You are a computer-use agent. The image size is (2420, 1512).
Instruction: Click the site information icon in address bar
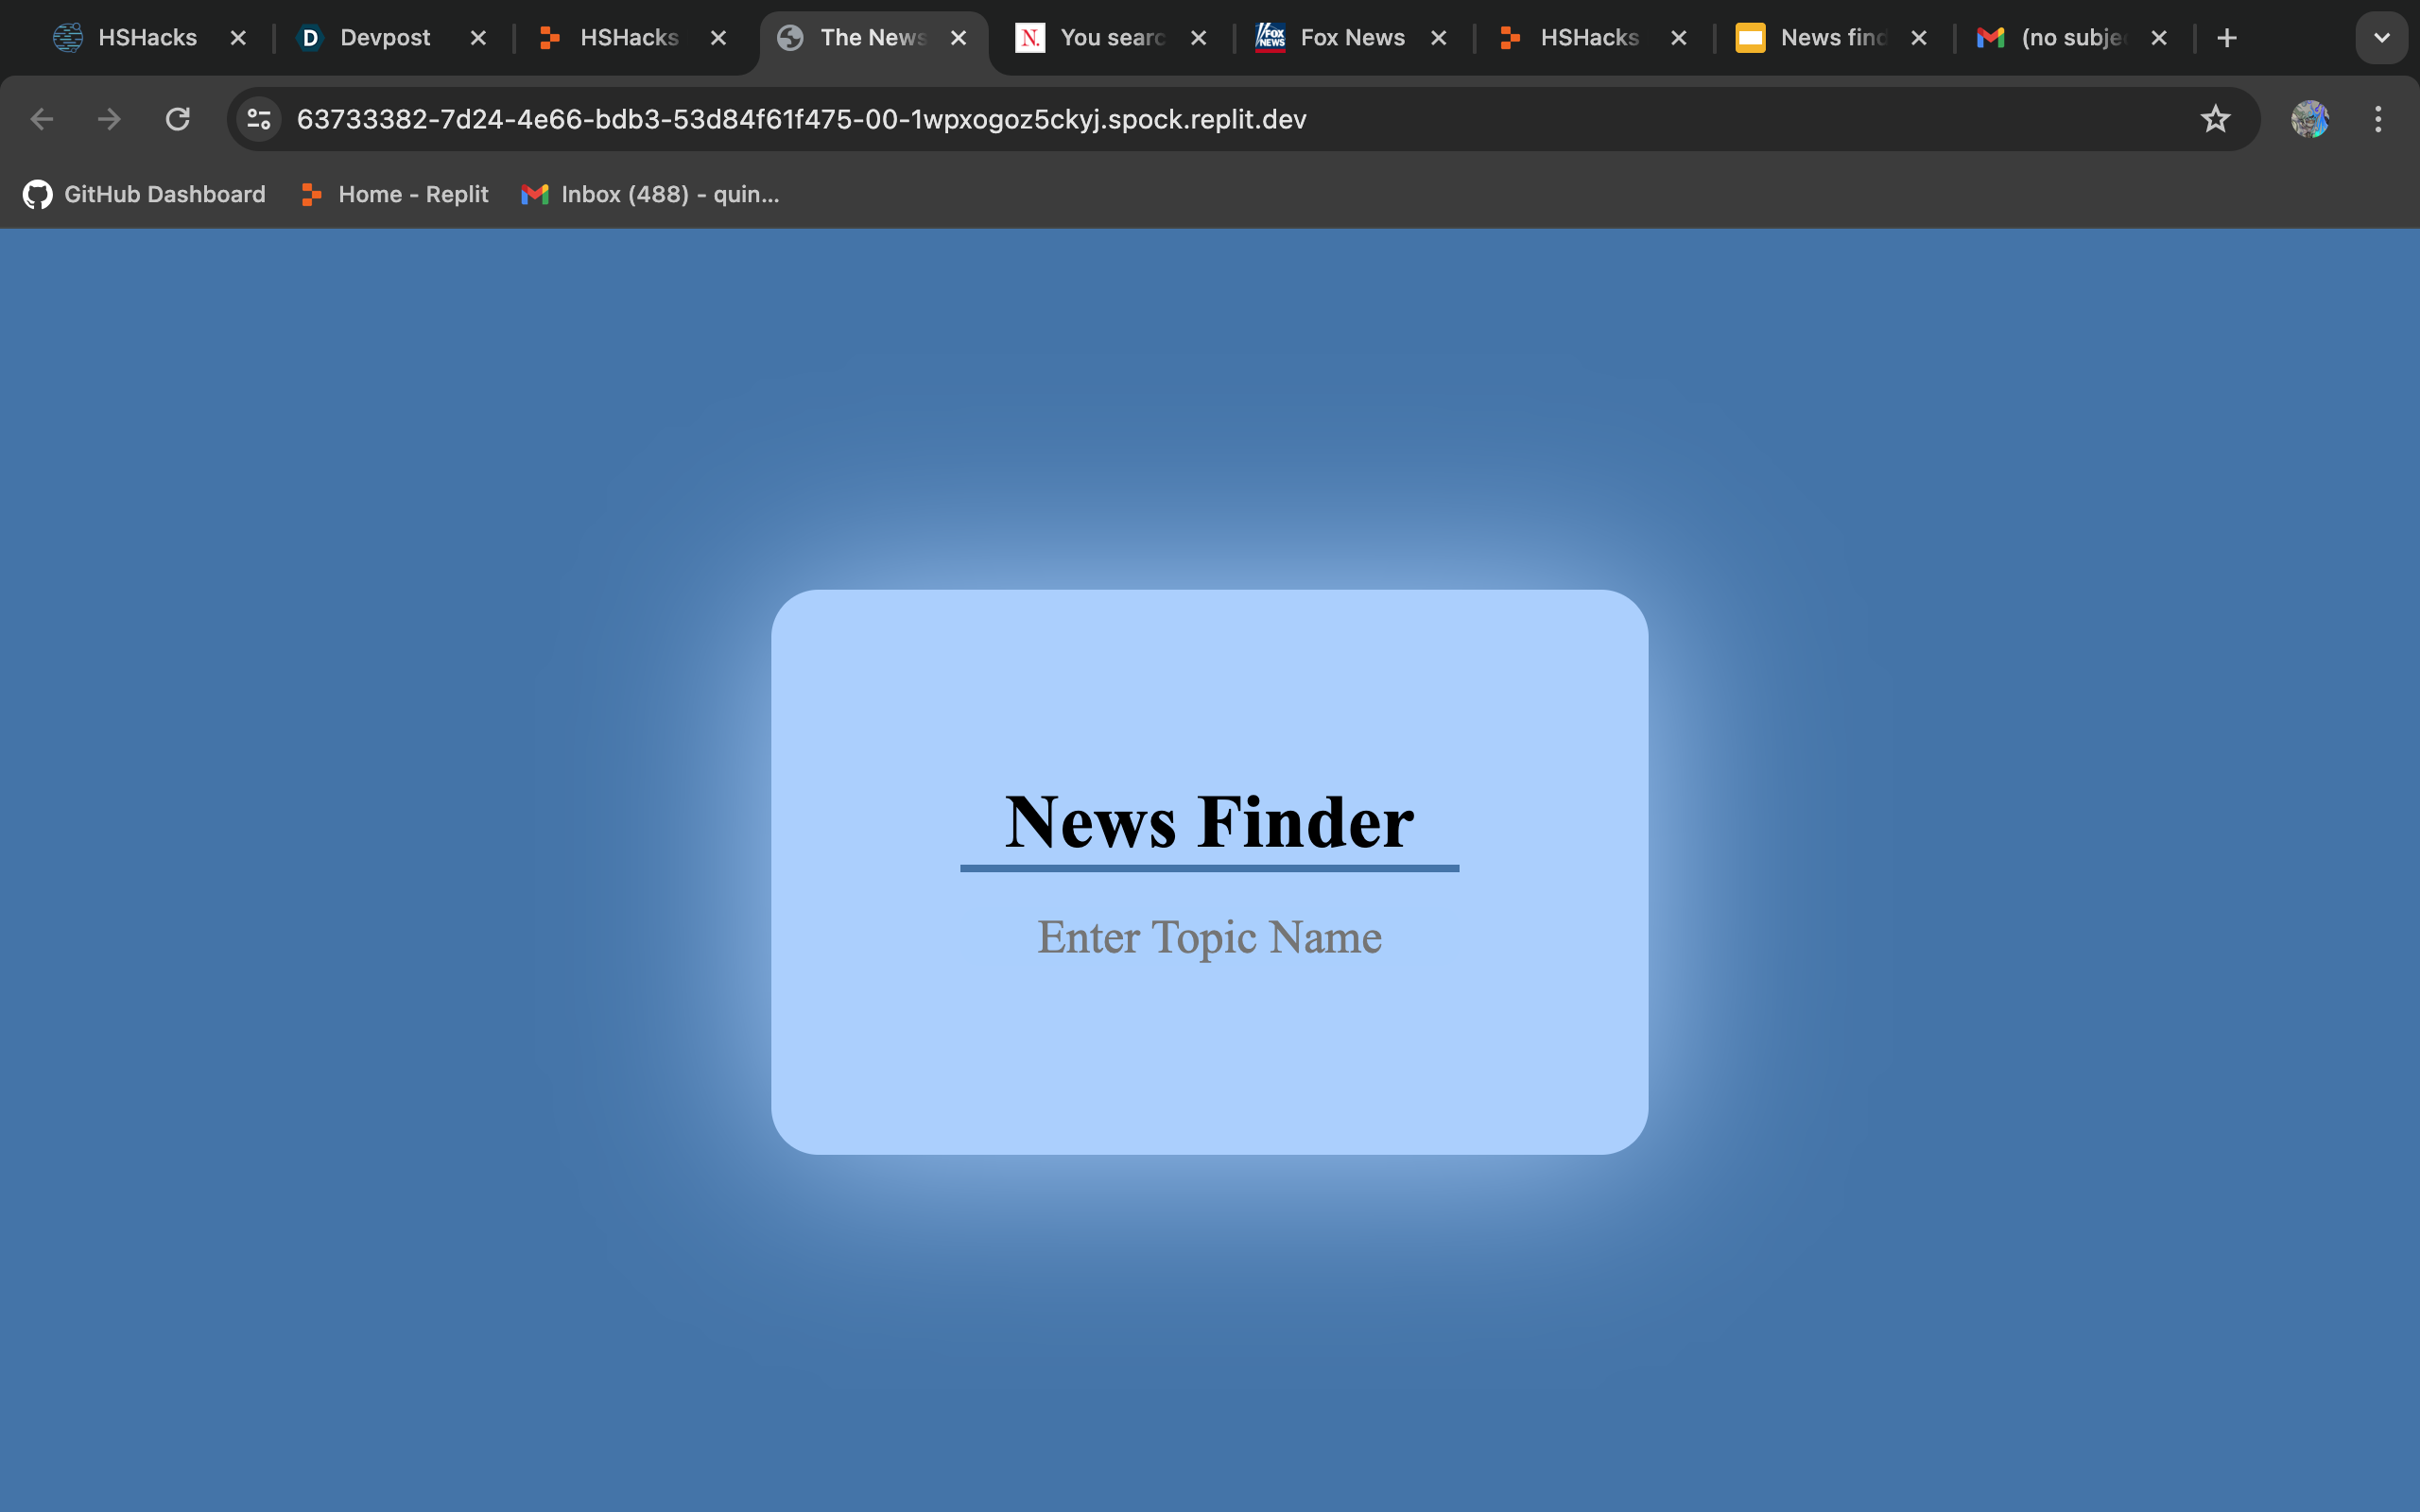pyautogui.click(x=258, y=119)
